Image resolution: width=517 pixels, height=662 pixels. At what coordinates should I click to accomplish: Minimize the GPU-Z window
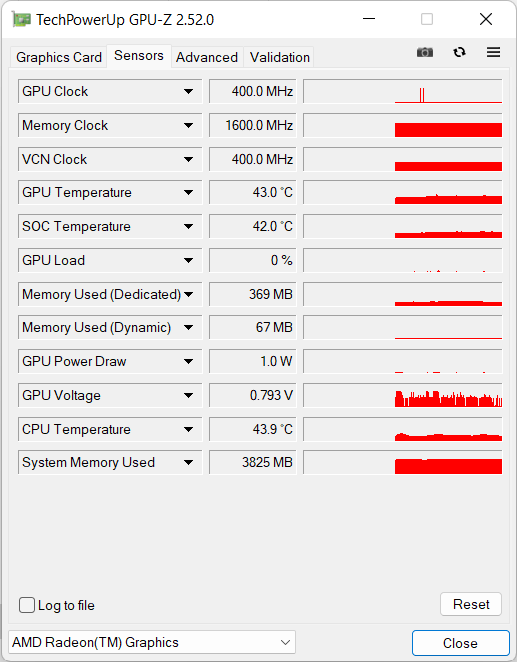click(369, 19)
